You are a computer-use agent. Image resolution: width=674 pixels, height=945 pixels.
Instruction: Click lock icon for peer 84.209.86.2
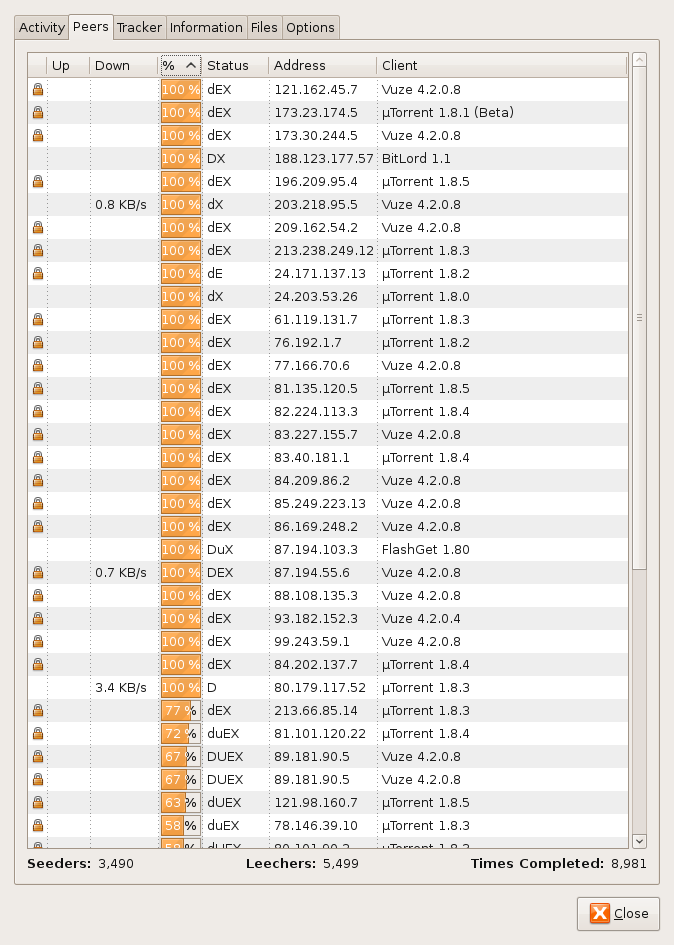[38, 481]
